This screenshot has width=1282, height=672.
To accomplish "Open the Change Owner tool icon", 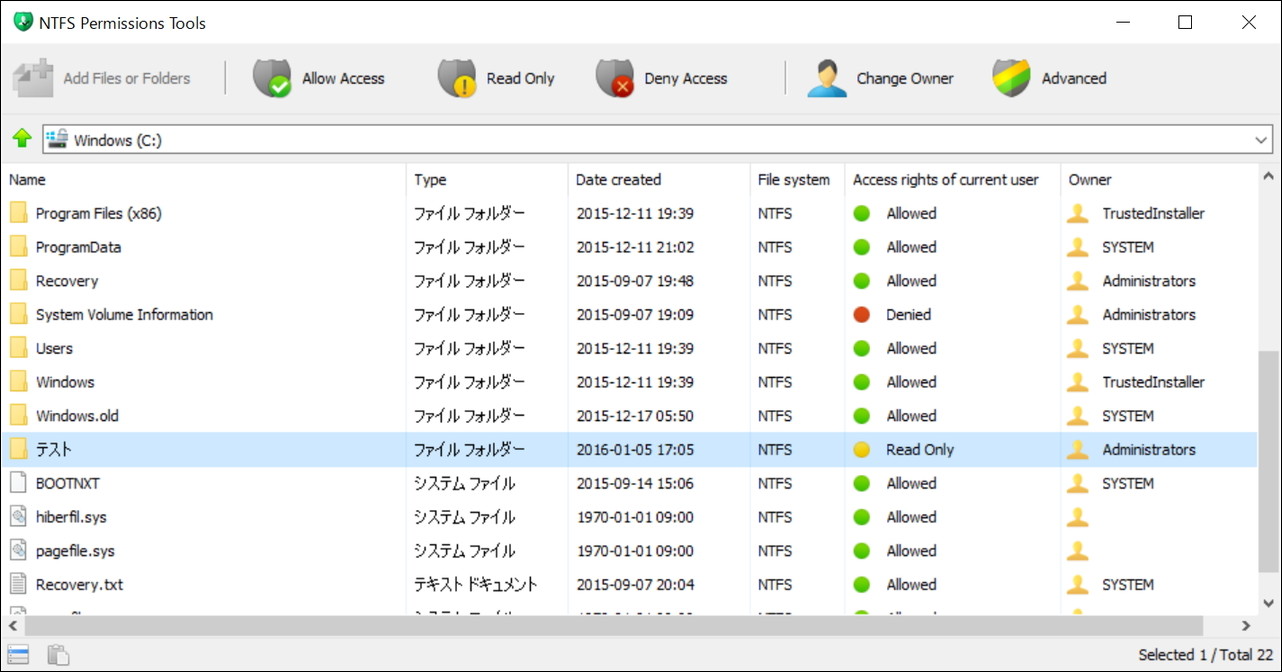I will tap(825, 77).
